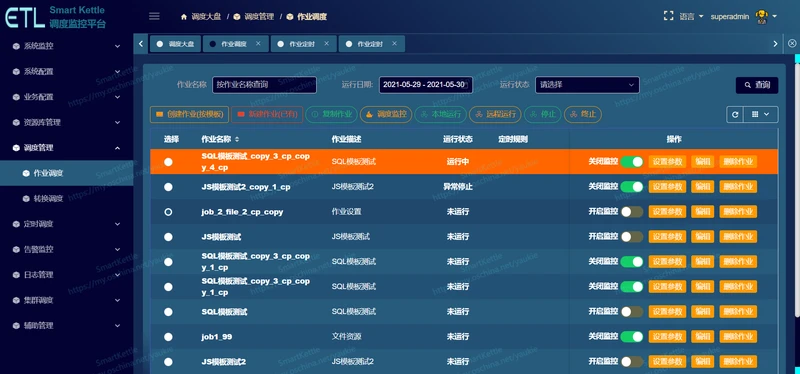Viewport: 800px width, 374px height.
Task: Click the superadmin avatar icon
Action: click(762, 17)
